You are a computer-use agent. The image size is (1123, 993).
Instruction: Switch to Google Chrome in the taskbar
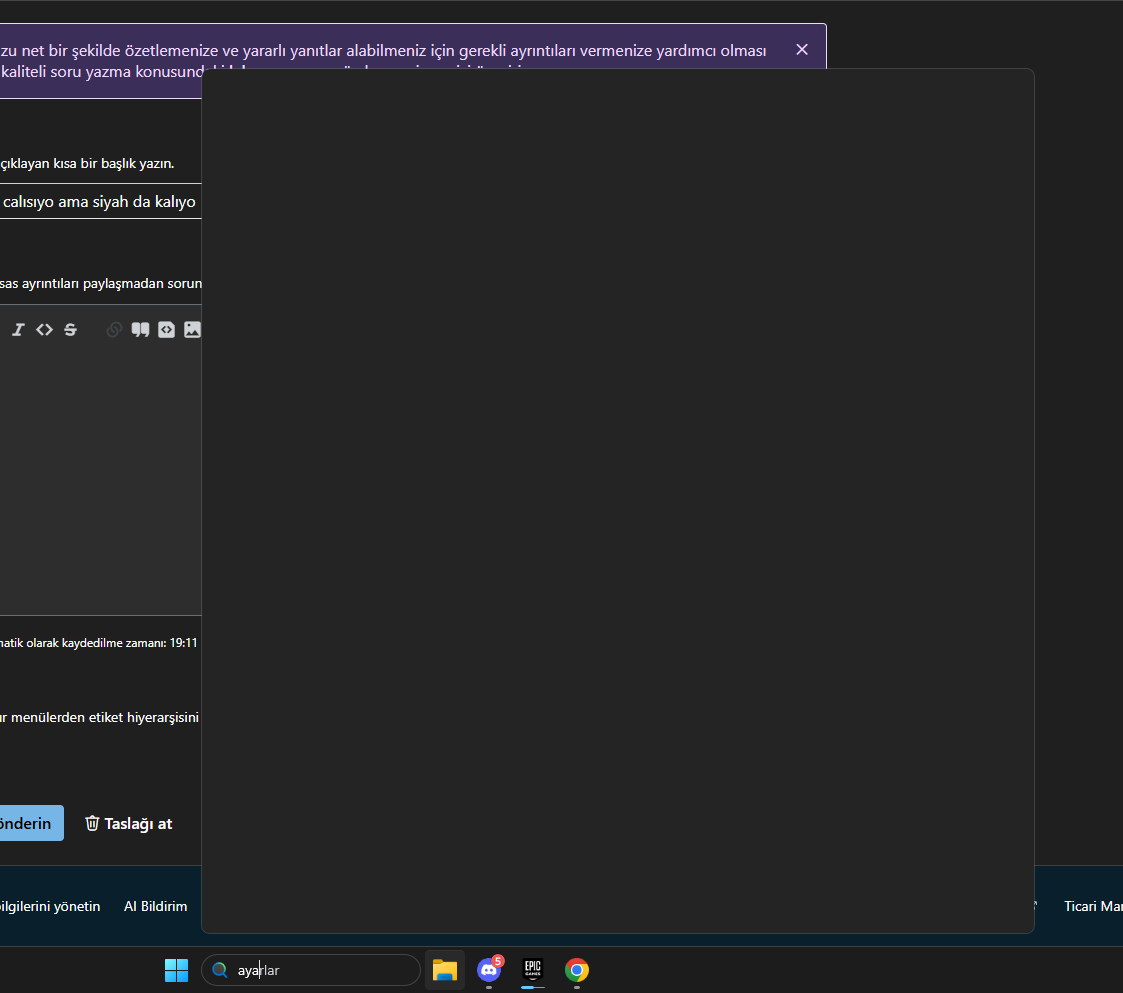[x=577, y=970]
